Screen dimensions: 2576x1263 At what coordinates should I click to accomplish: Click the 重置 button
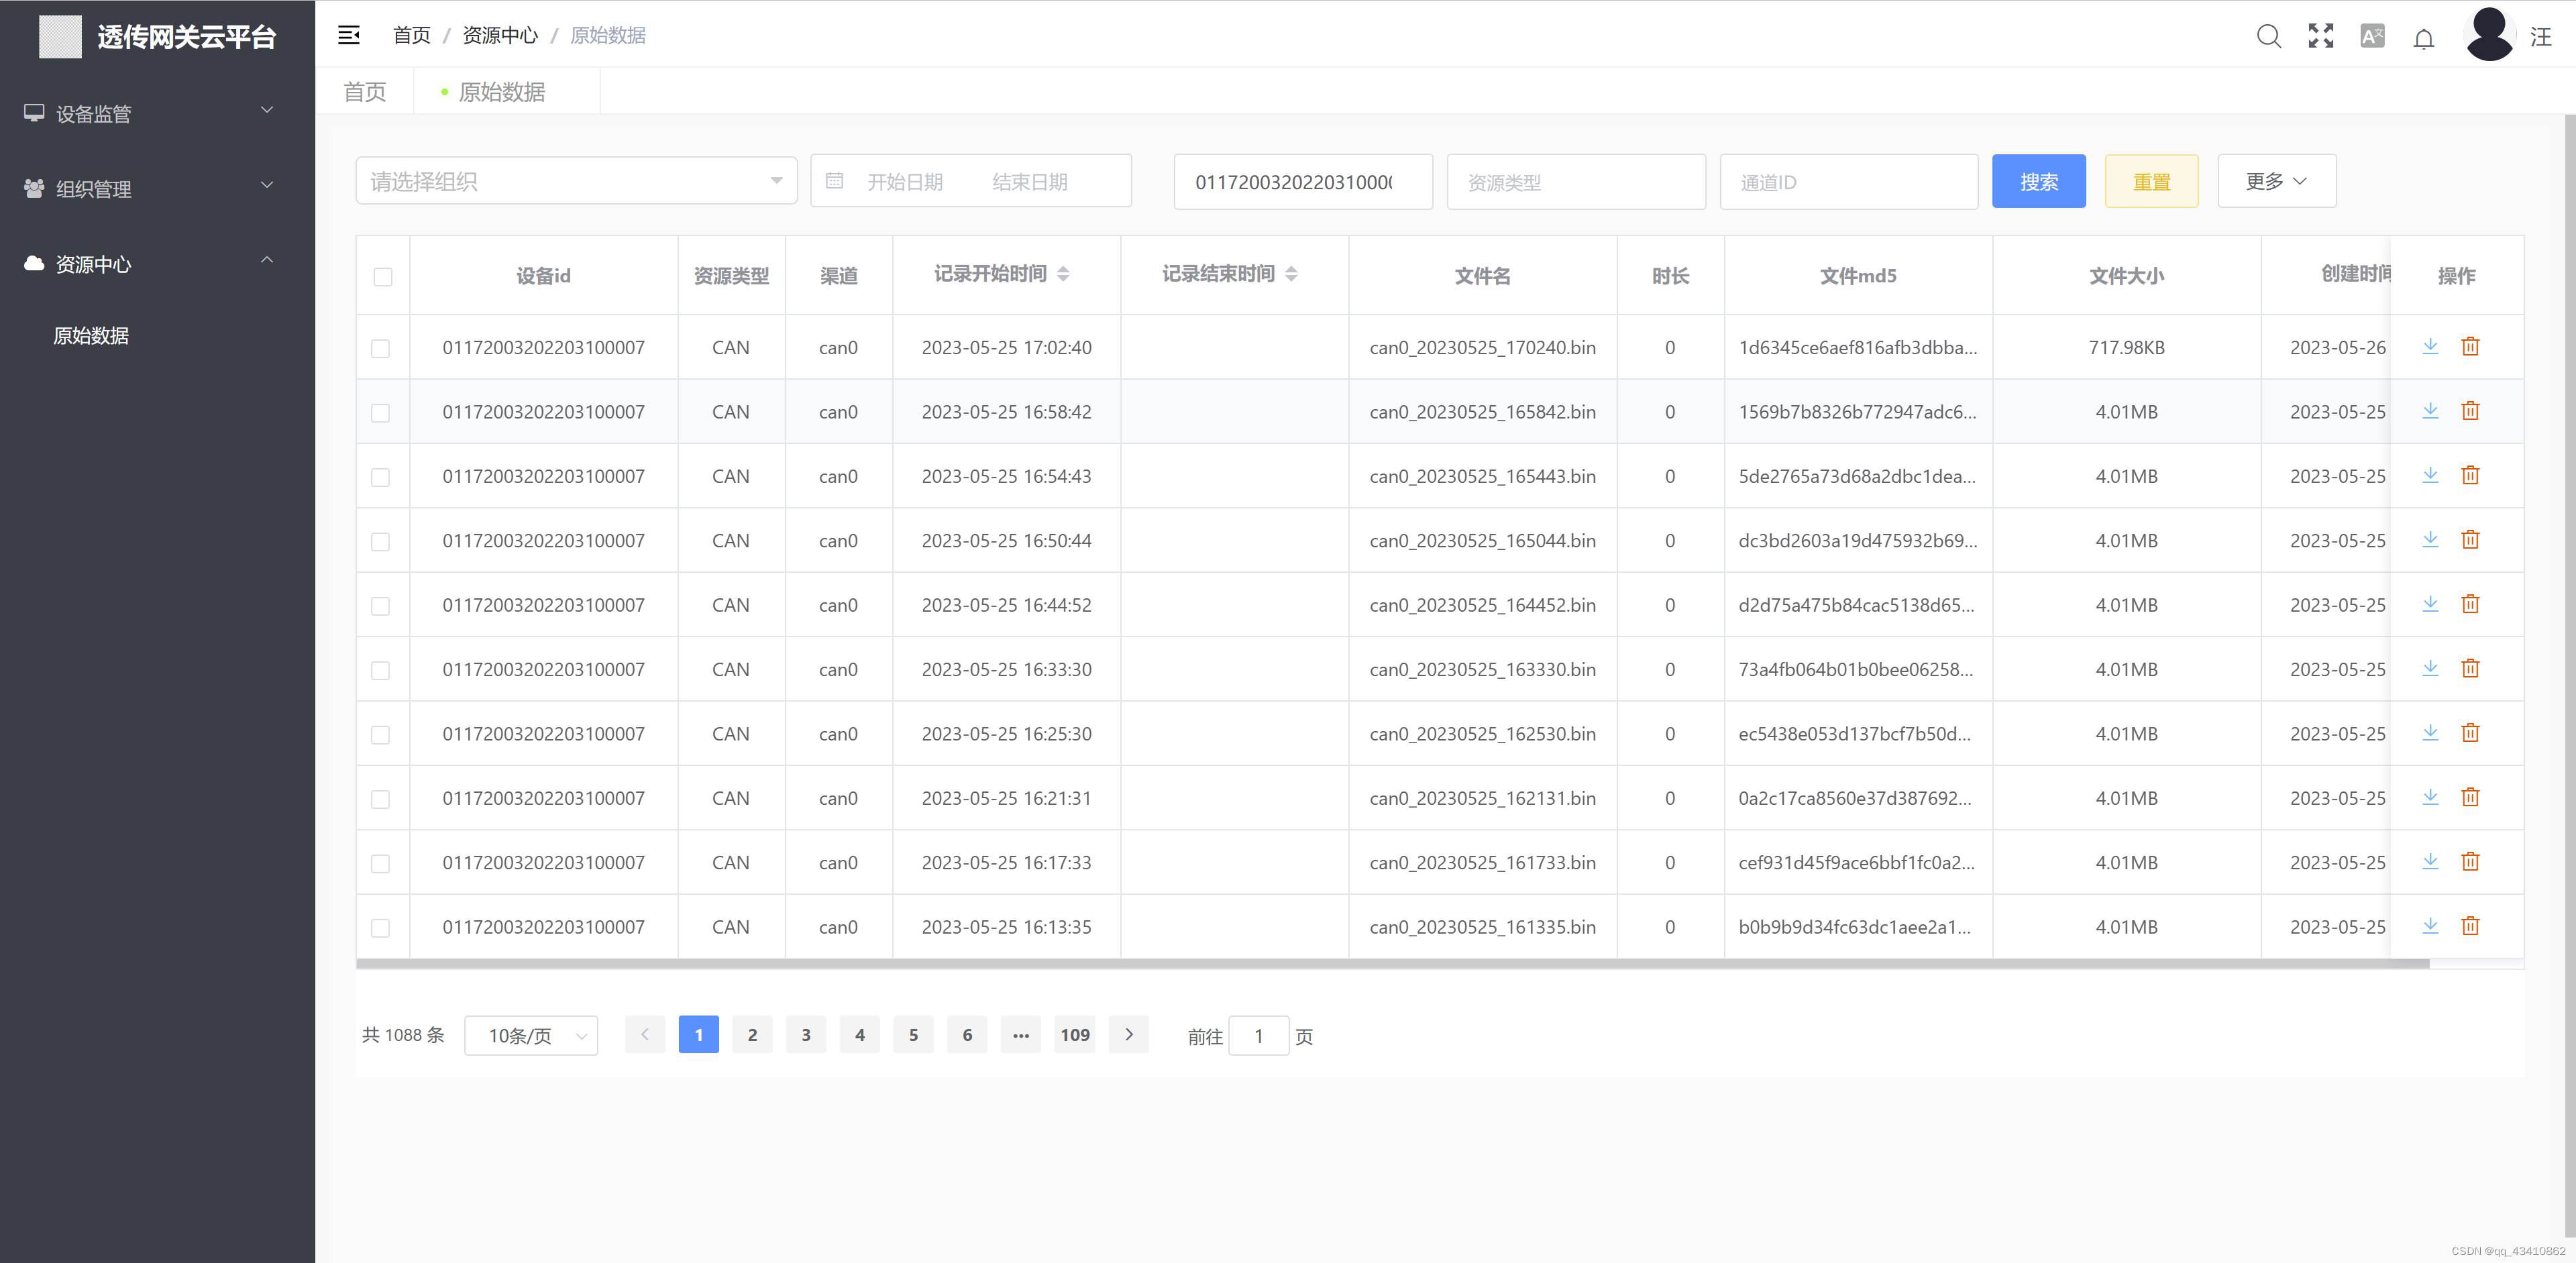tap(2152, 181)
